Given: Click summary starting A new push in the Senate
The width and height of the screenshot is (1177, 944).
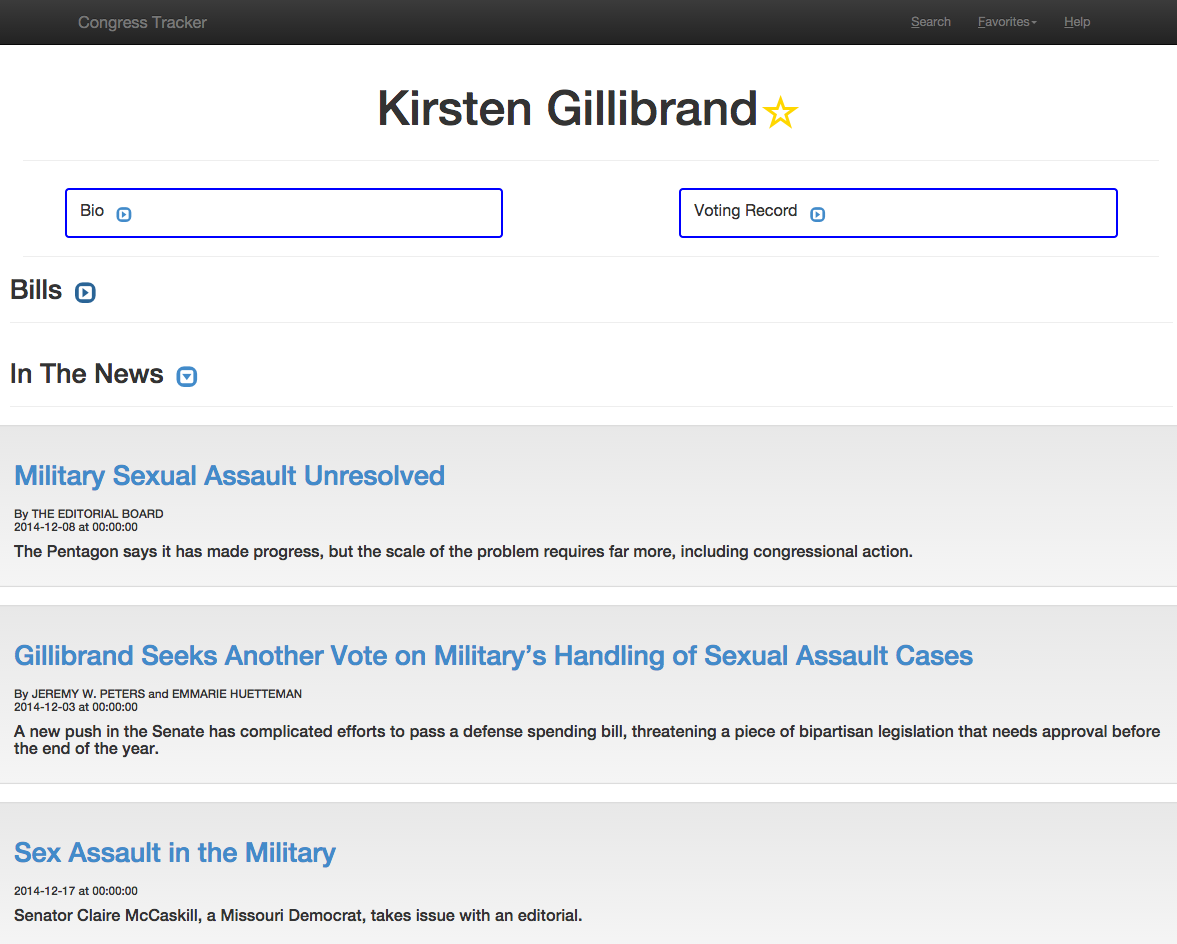Looking at the screenshot, I should [x=587, y=740].
